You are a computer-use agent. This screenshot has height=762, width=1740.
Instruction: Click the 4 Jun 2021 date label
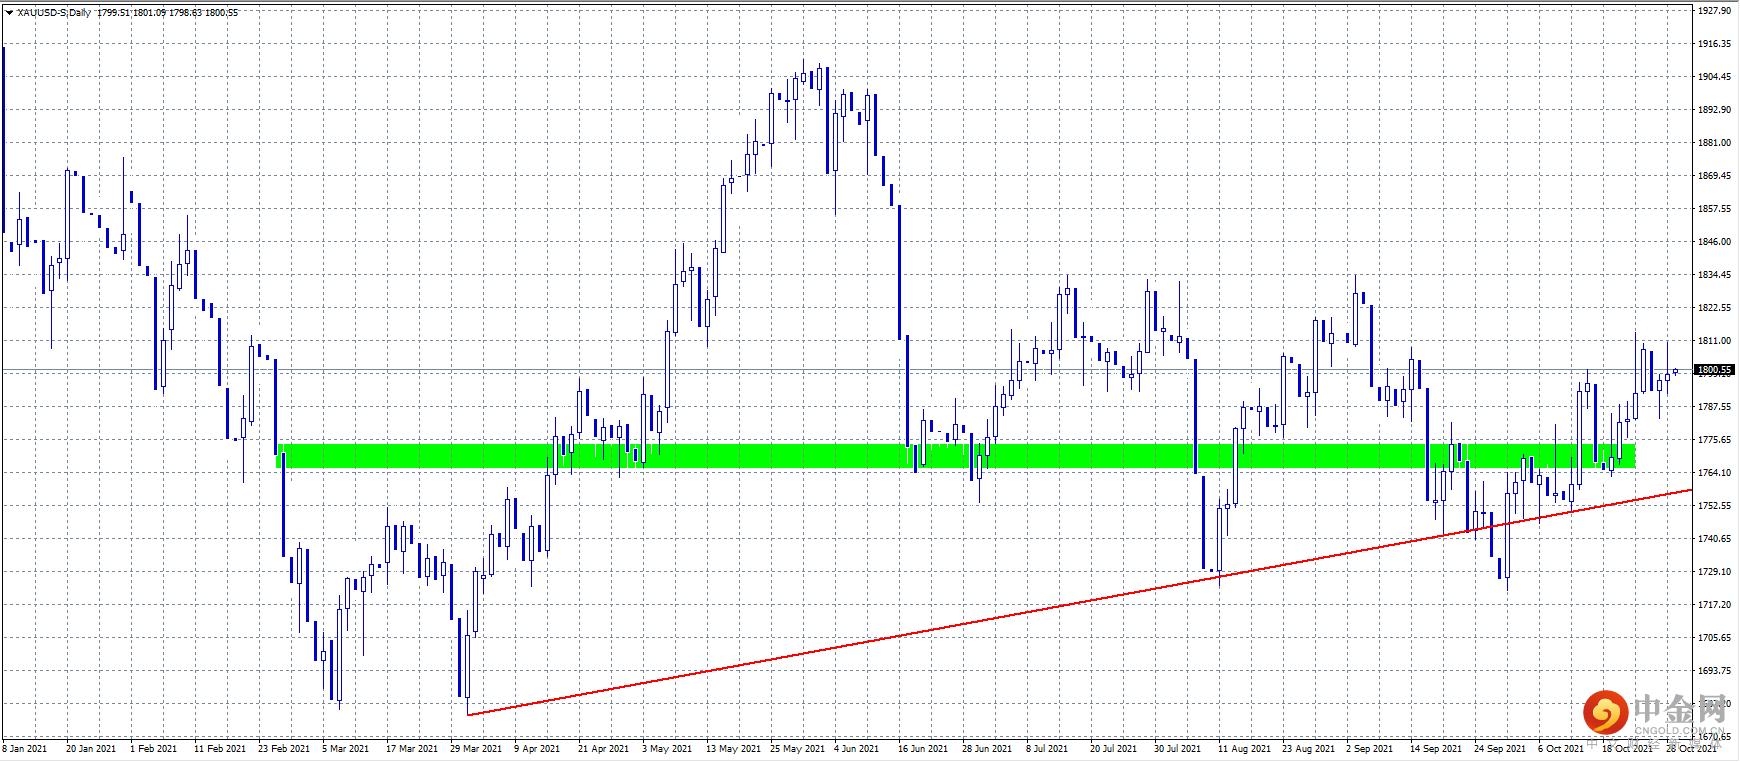(857, 749)
